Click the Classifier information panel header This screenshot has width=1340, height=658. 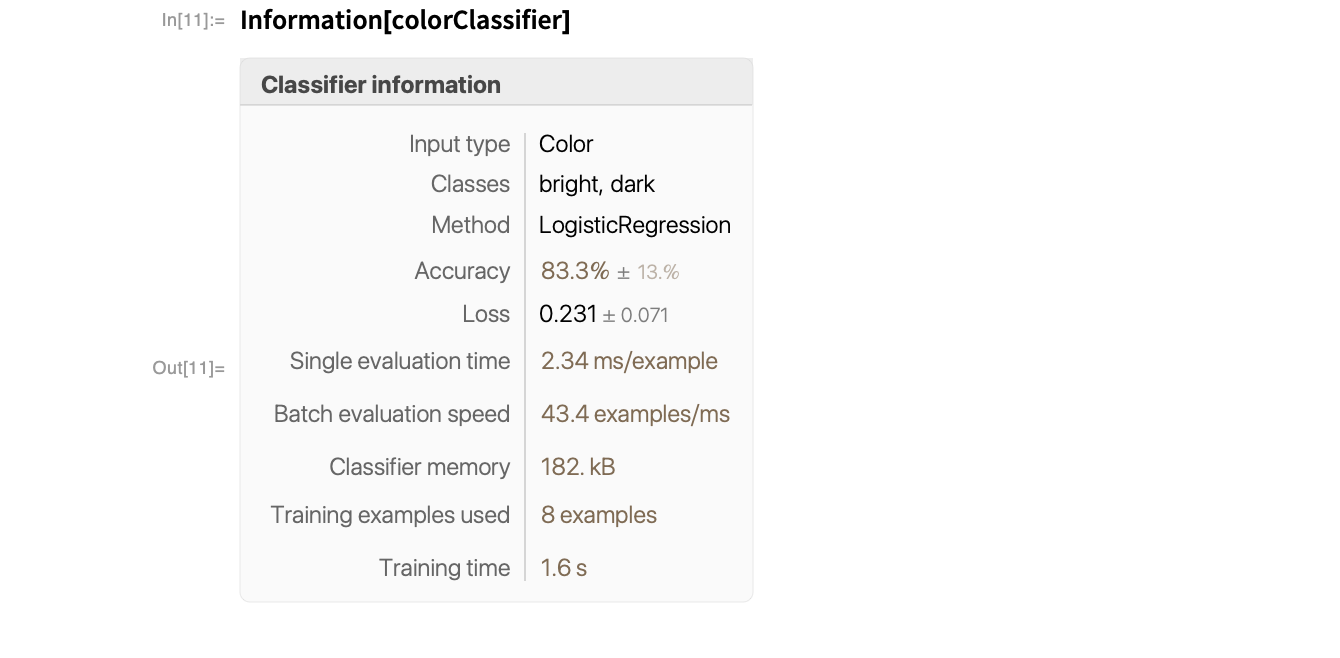click(381, 85)
